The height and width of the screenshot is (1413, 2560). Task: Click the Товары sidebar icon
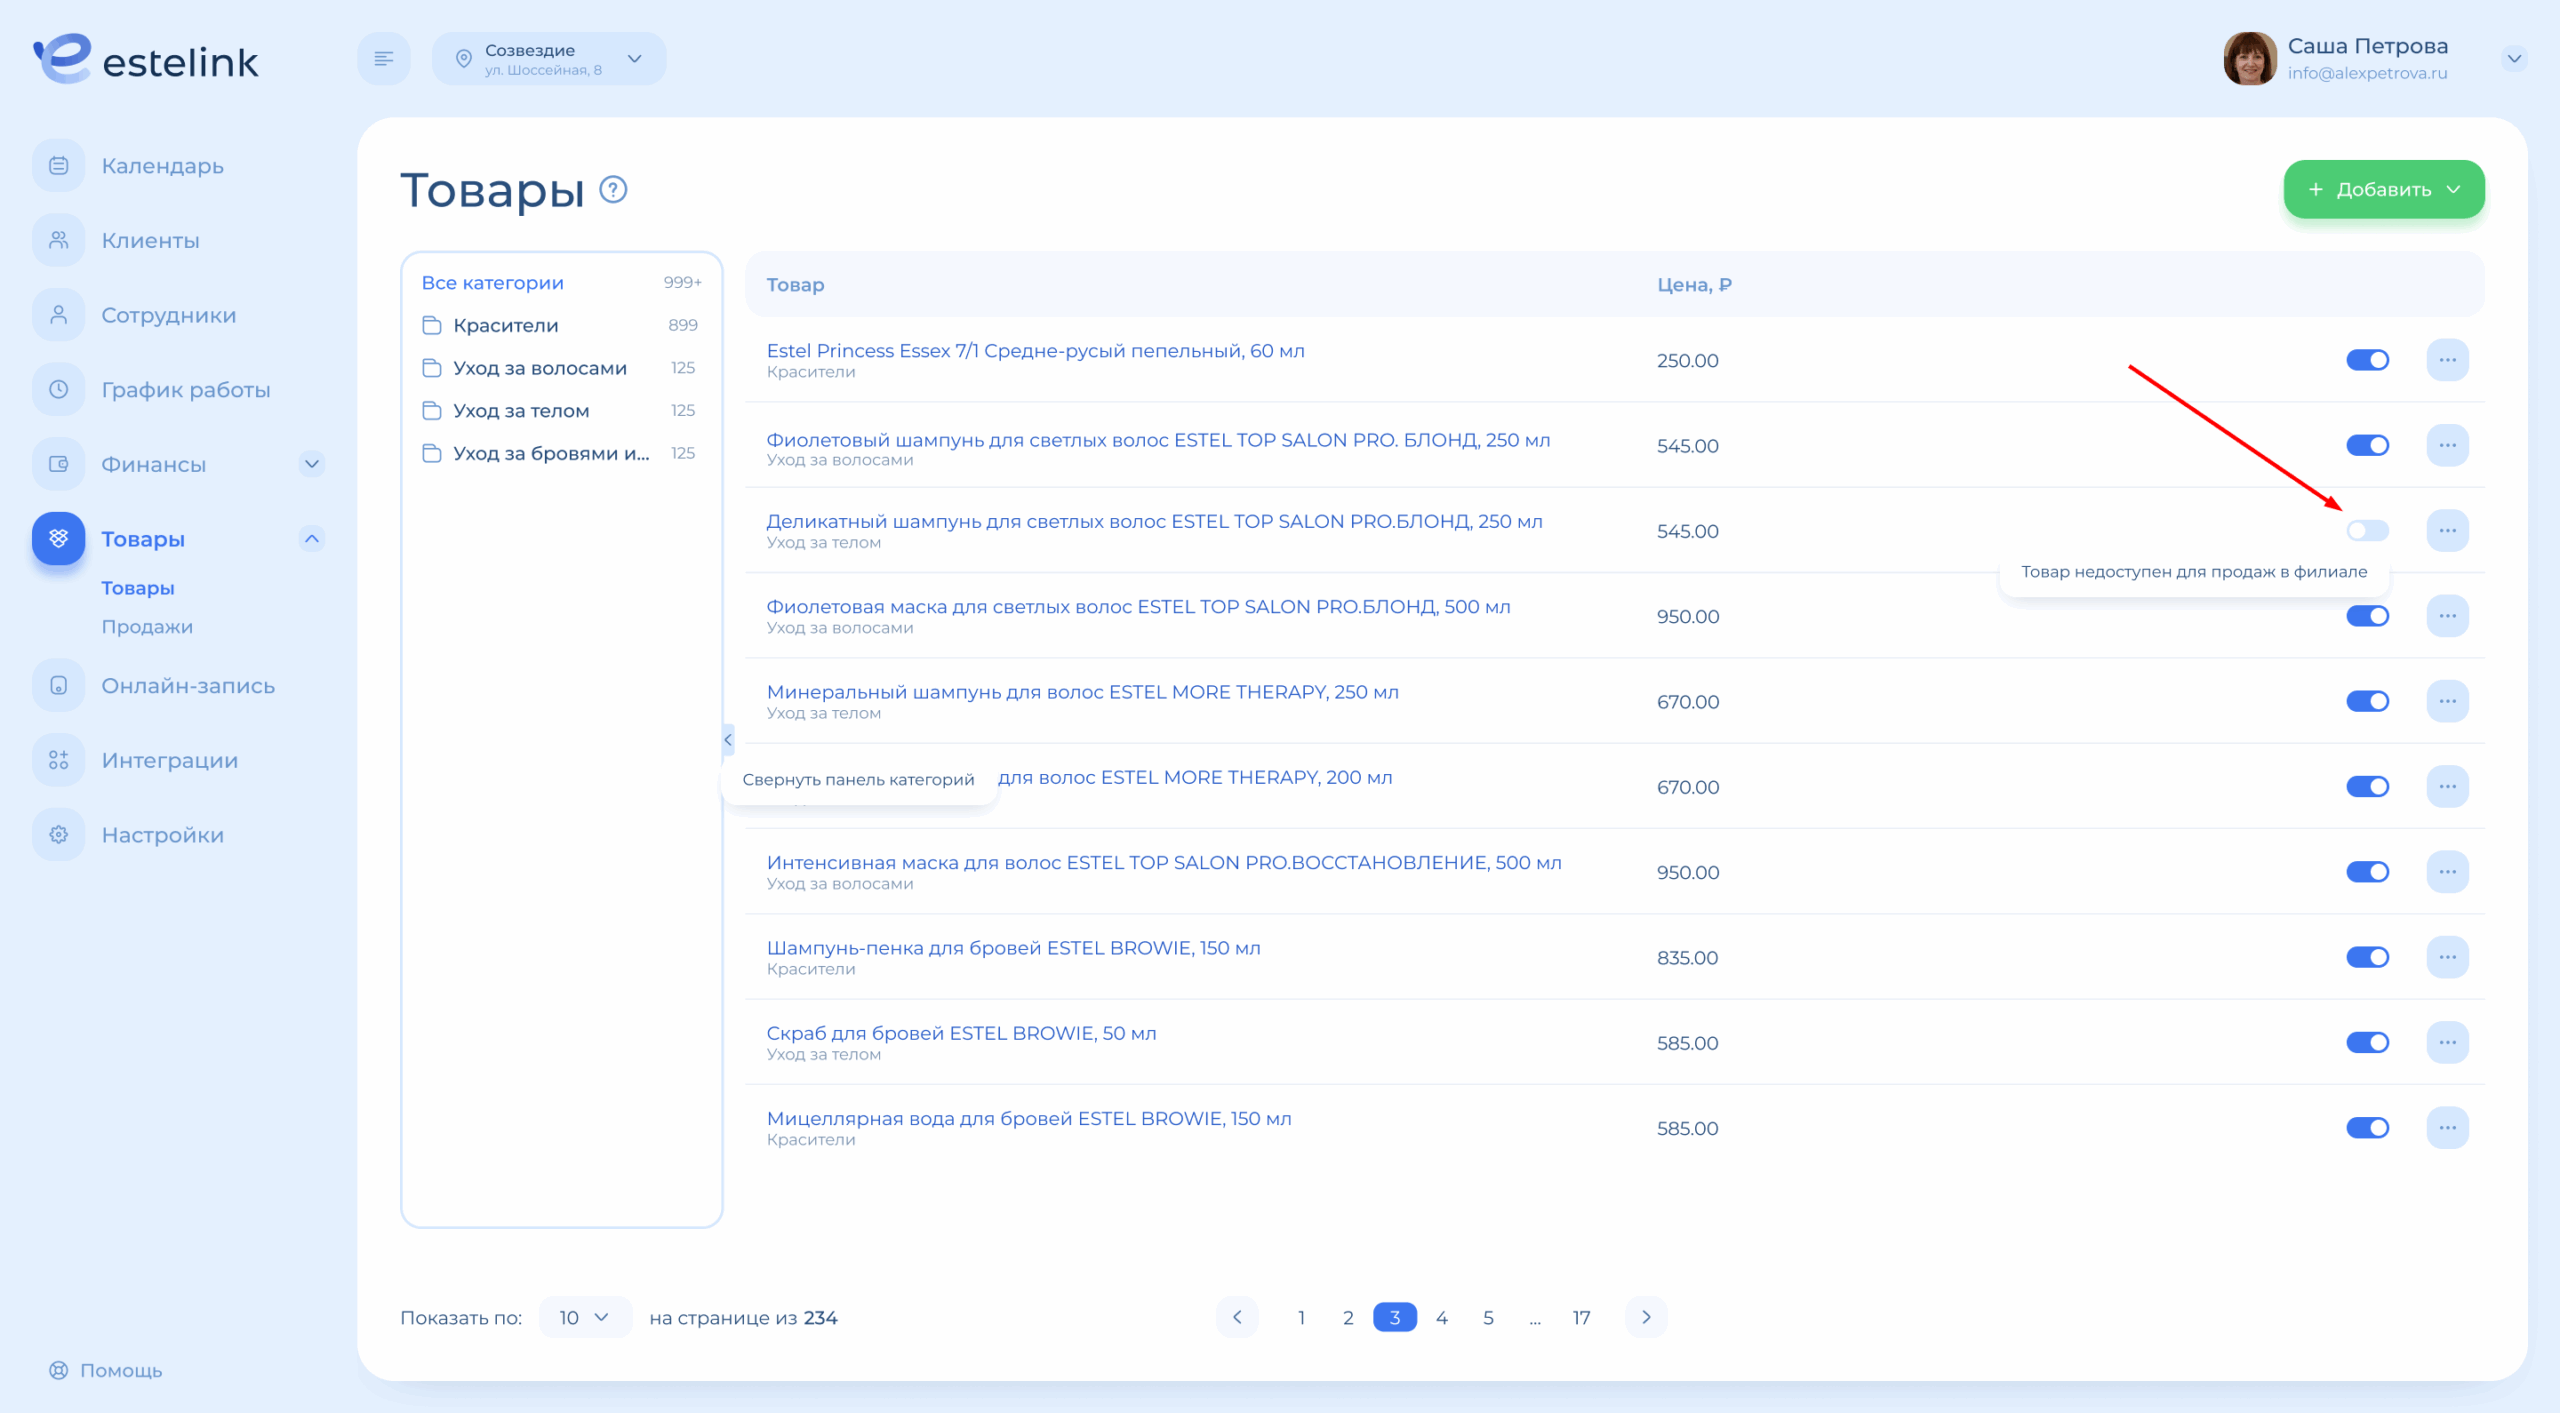click(59, 538)
